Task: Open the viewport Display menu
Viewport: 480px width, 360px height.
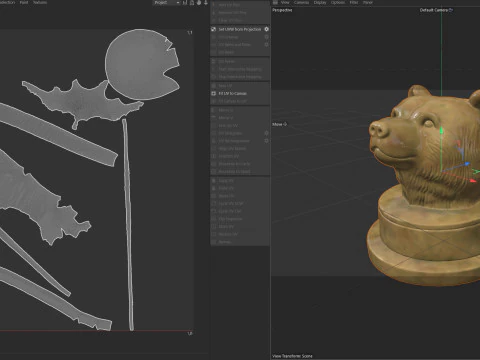Action: click(320, 2)
